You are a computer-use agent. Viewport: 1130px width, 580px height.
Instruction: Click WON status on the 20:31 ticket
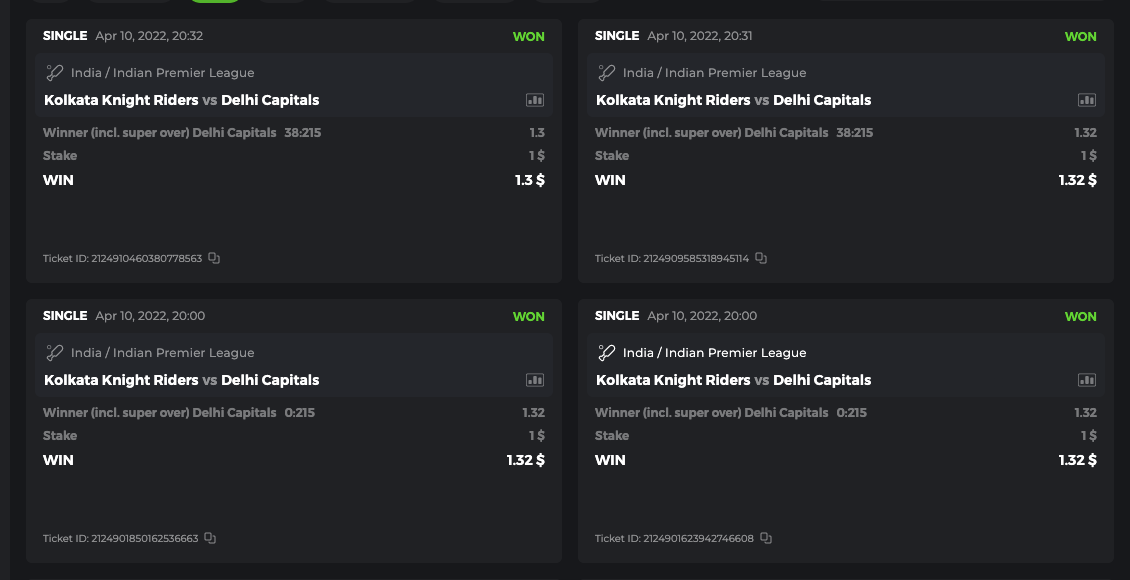tap(1080, 37)
